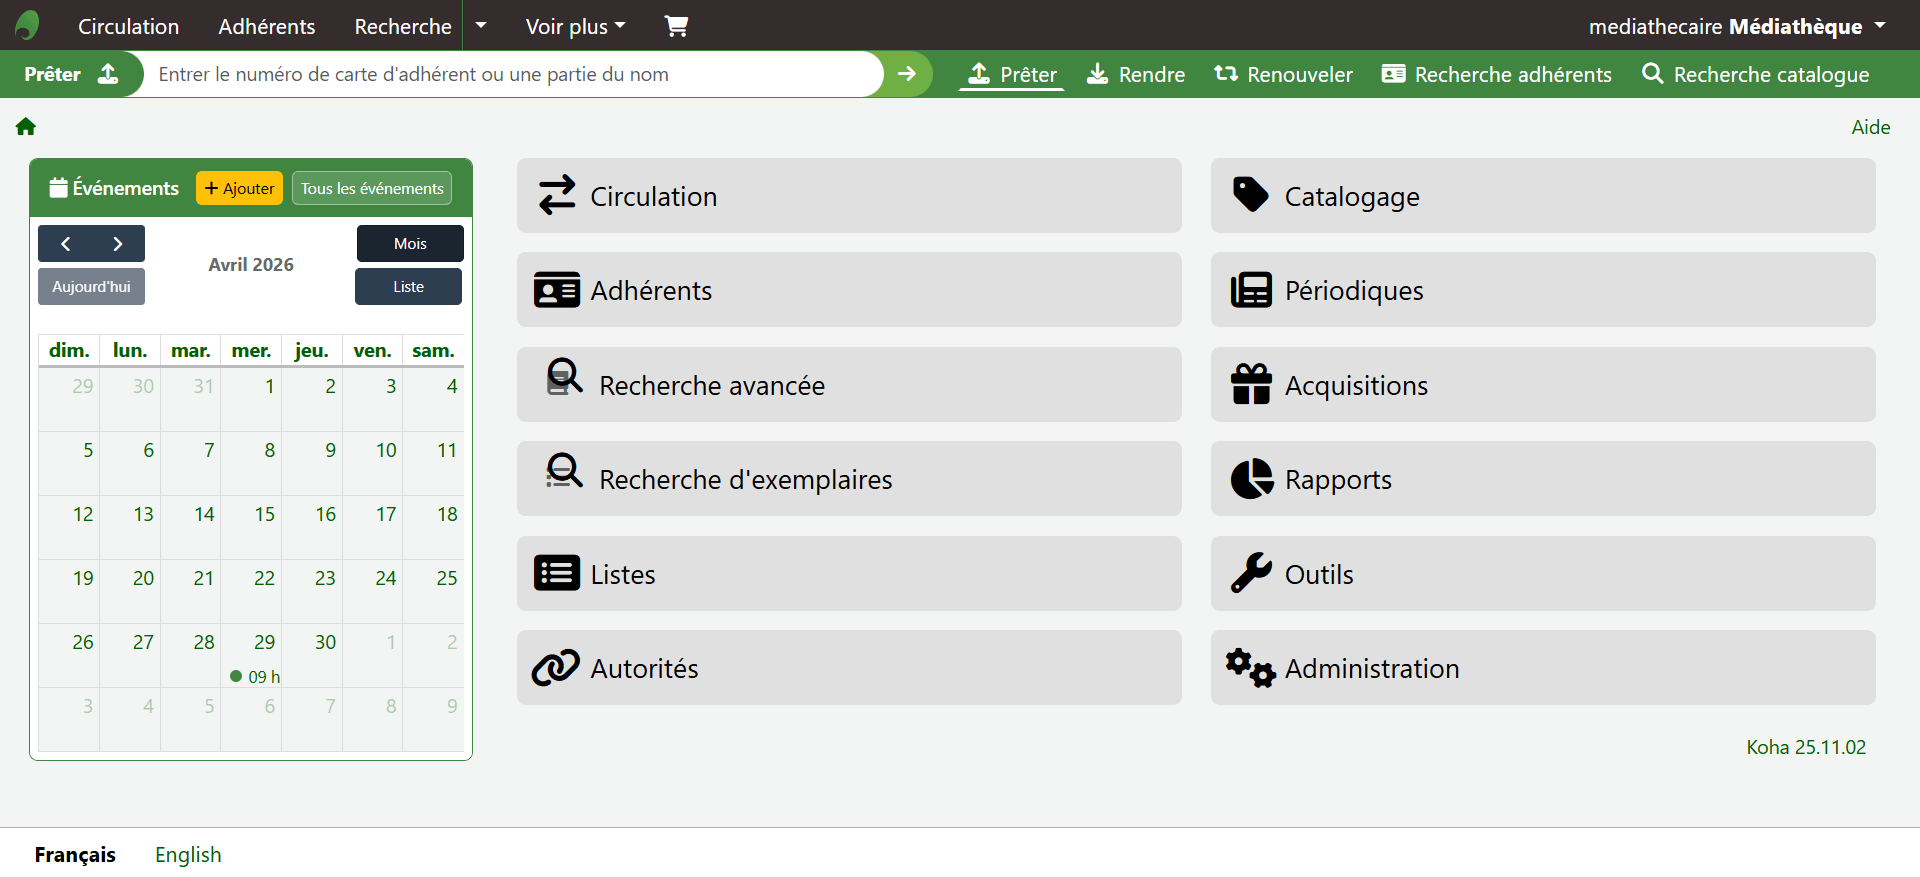The width and height of the screenshot is (1920, 877).
Task: Expand the Voir plus menu
Action: [576, 26]
